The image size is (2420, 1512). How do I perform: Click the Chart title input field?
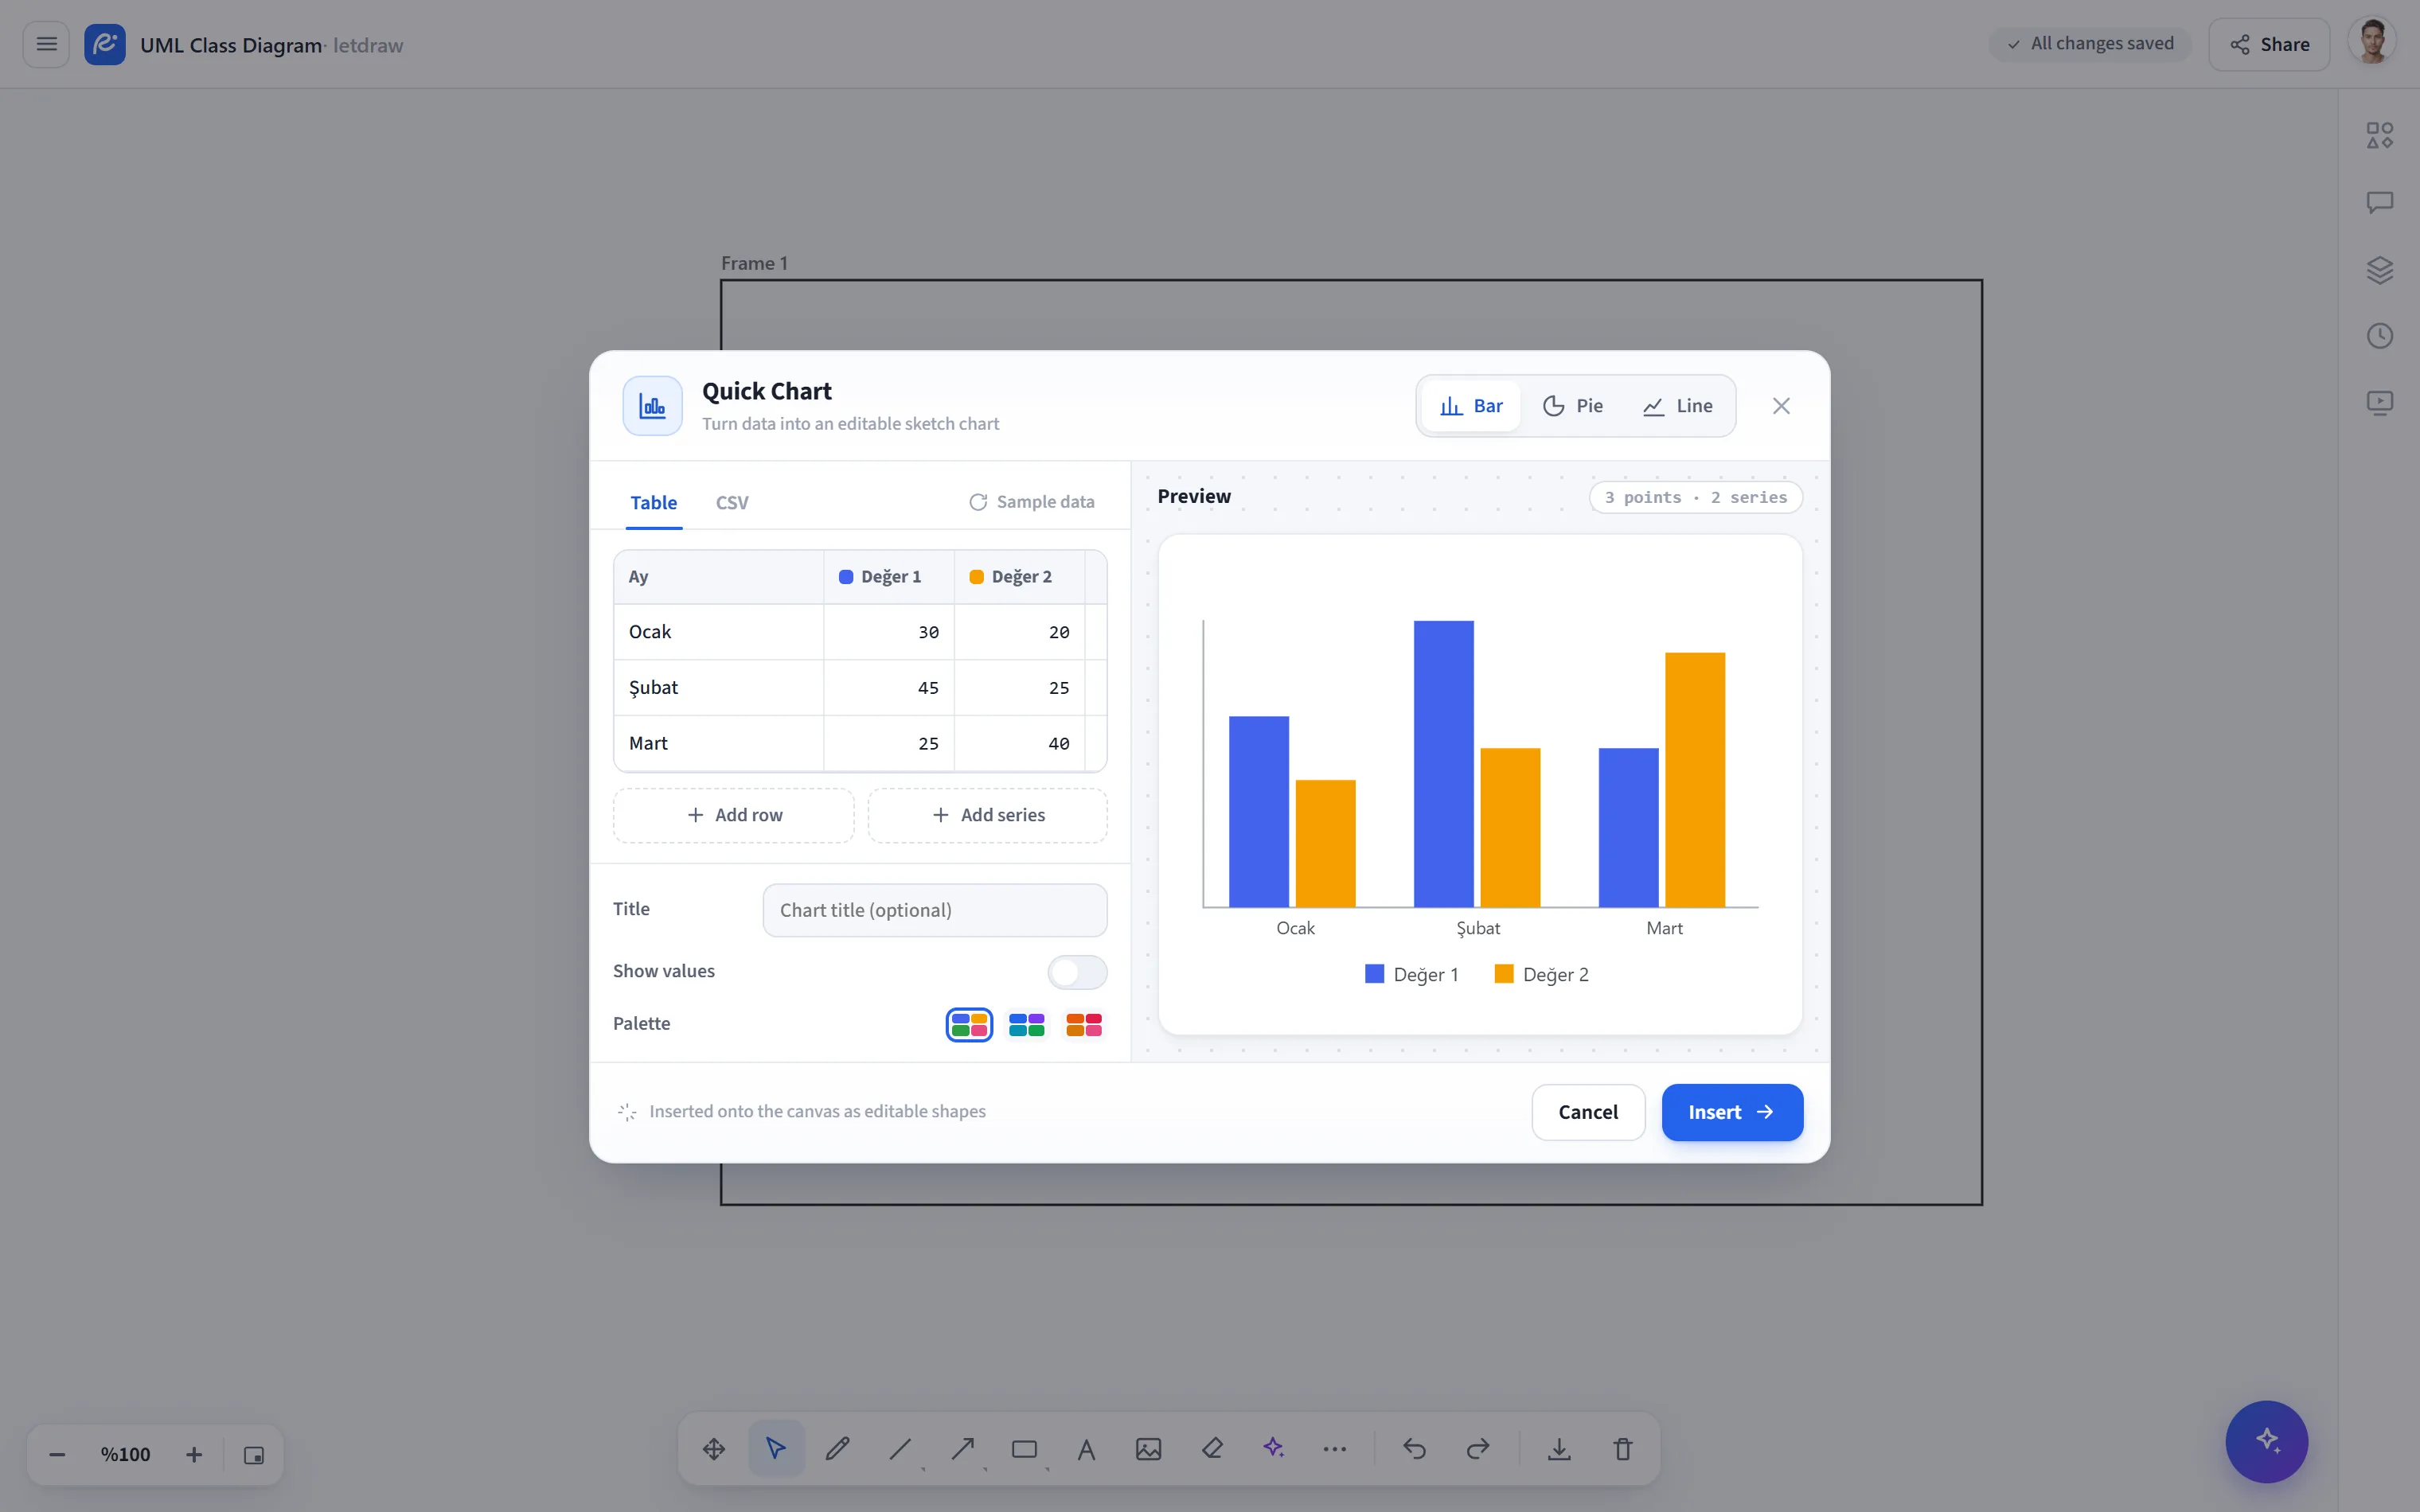pos(935,910)
